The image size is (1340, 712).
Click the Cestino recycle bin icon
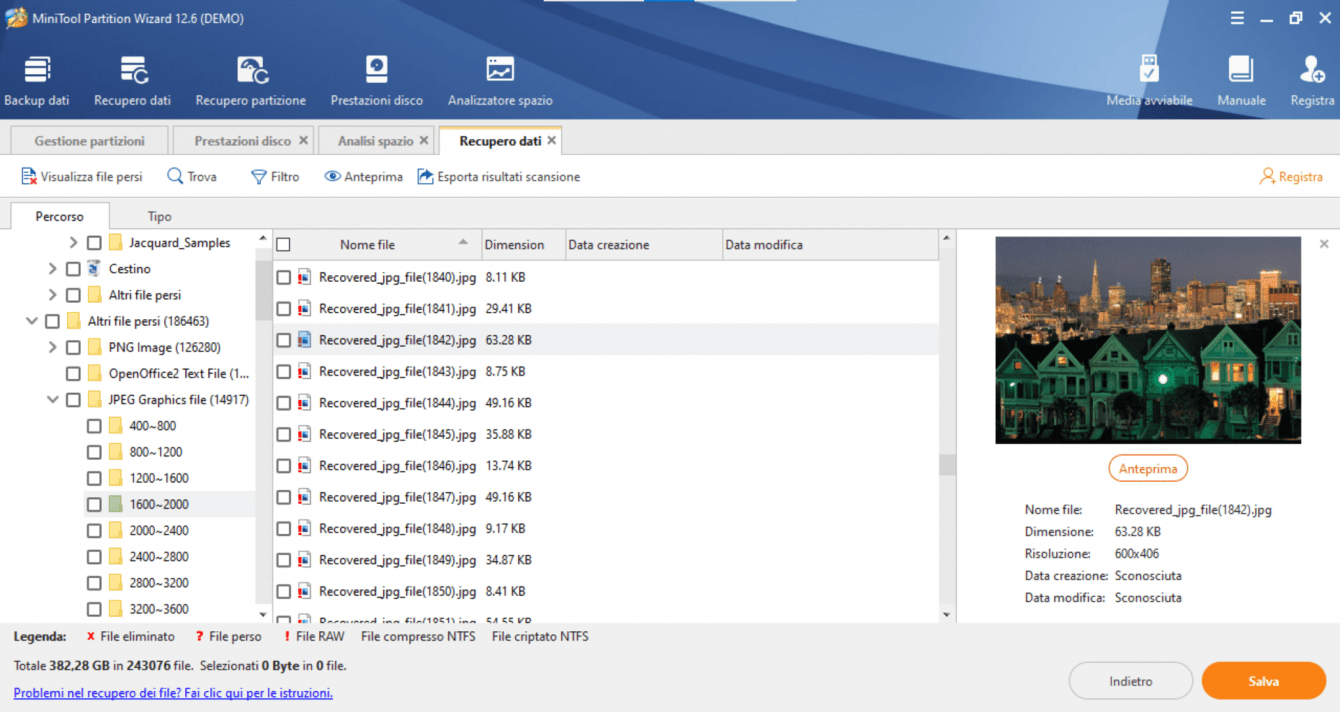coord(94,269)
